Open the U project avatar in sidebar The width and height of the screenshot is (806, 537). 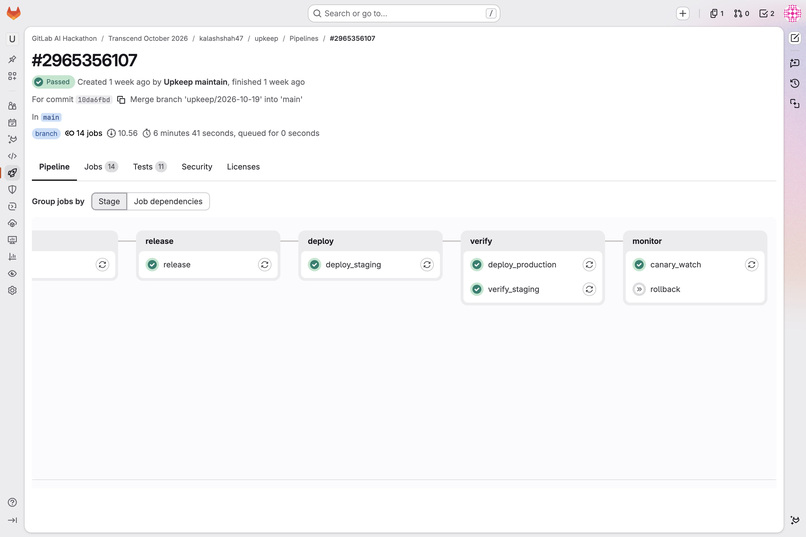click(x=12, y=39)
